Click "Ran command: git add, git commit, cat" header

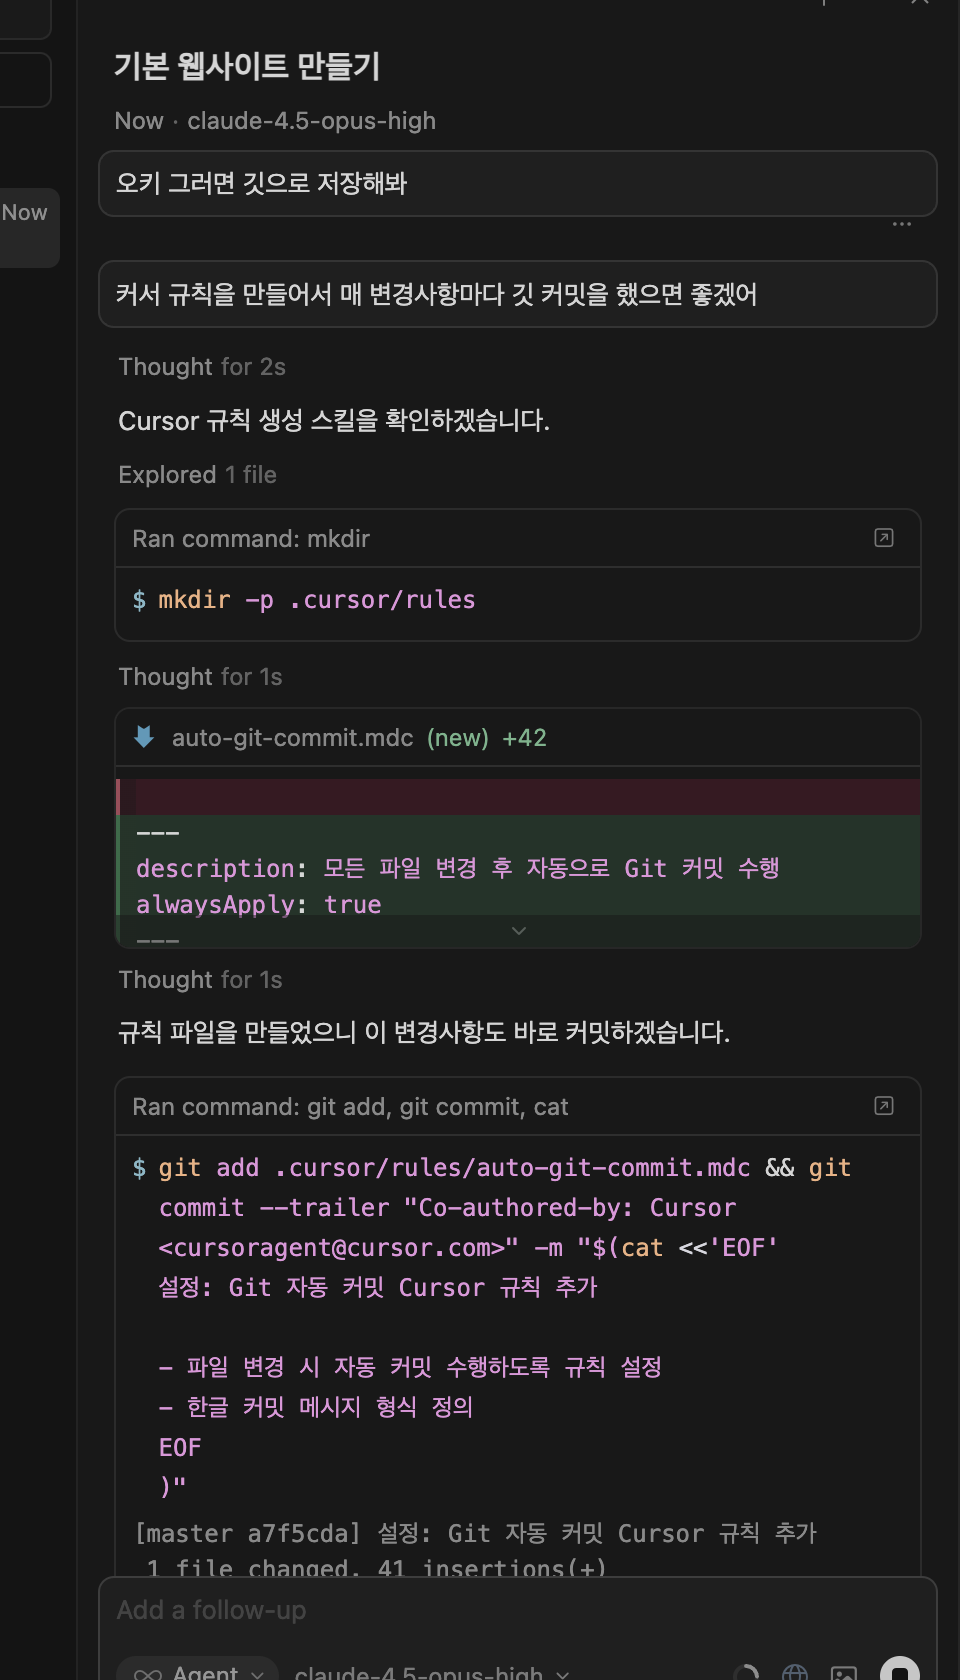click(350, 1107)
